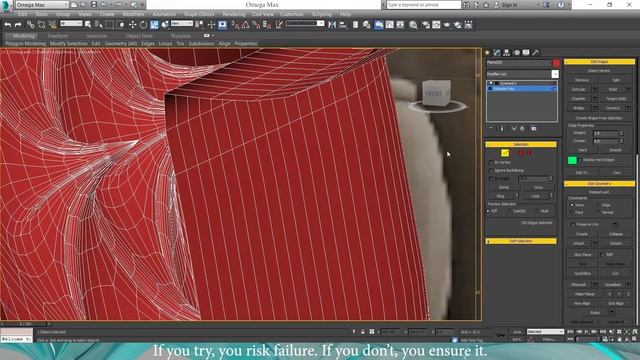Click the Pin Stack icon
The height and width of the screenshot is (360, 640).
point(491,129)
